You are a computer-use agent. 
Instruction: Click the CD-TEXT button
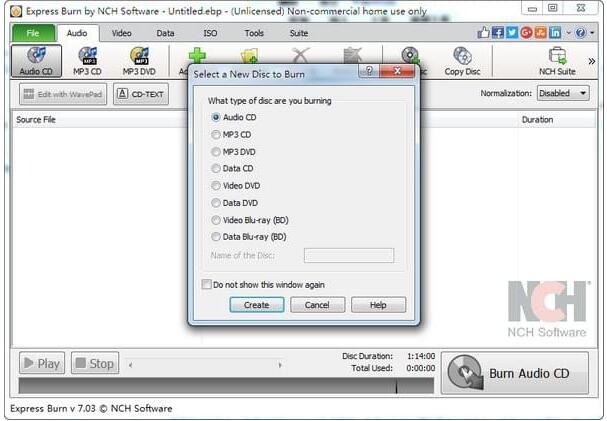point(141,94)
